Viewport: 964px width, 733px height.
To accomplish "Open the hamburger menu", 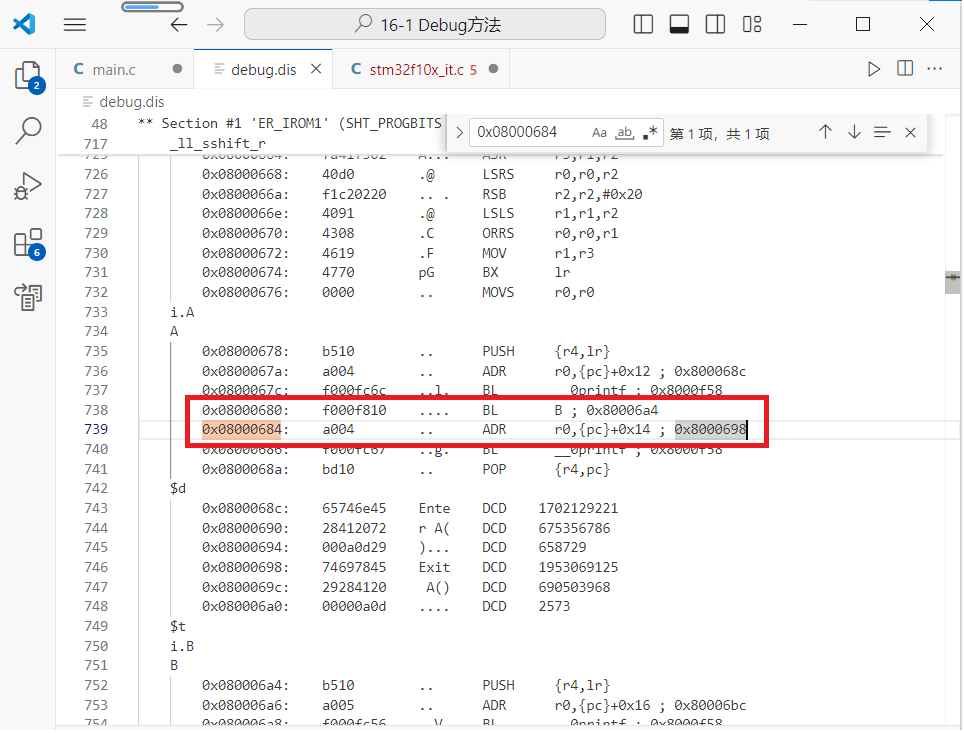I will coord(74,24).
